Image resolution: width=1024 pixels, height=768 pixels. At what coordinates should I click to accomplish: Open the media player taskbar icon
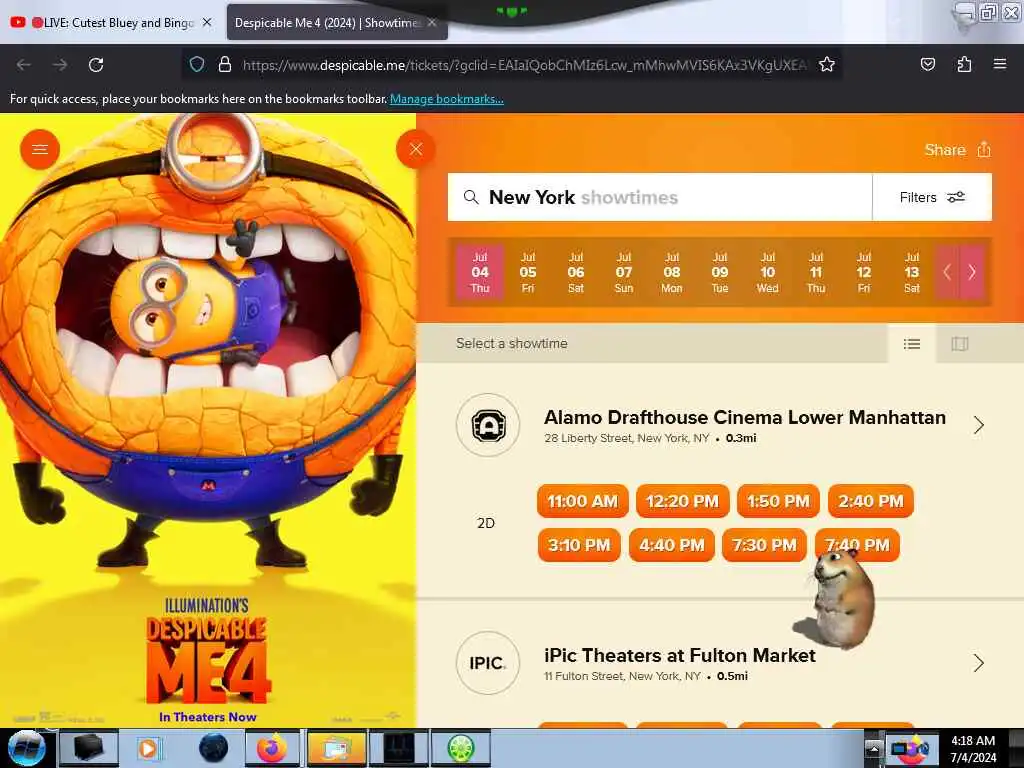(149, 748)
